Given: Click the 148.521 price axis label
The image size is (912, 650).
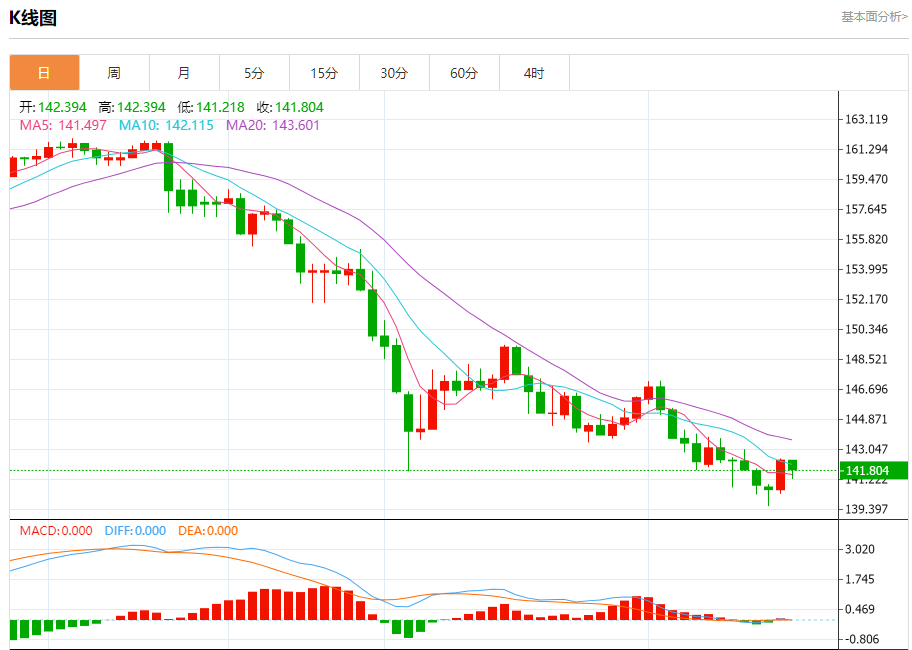Looking at the screenshot, I should click(866, 359).
